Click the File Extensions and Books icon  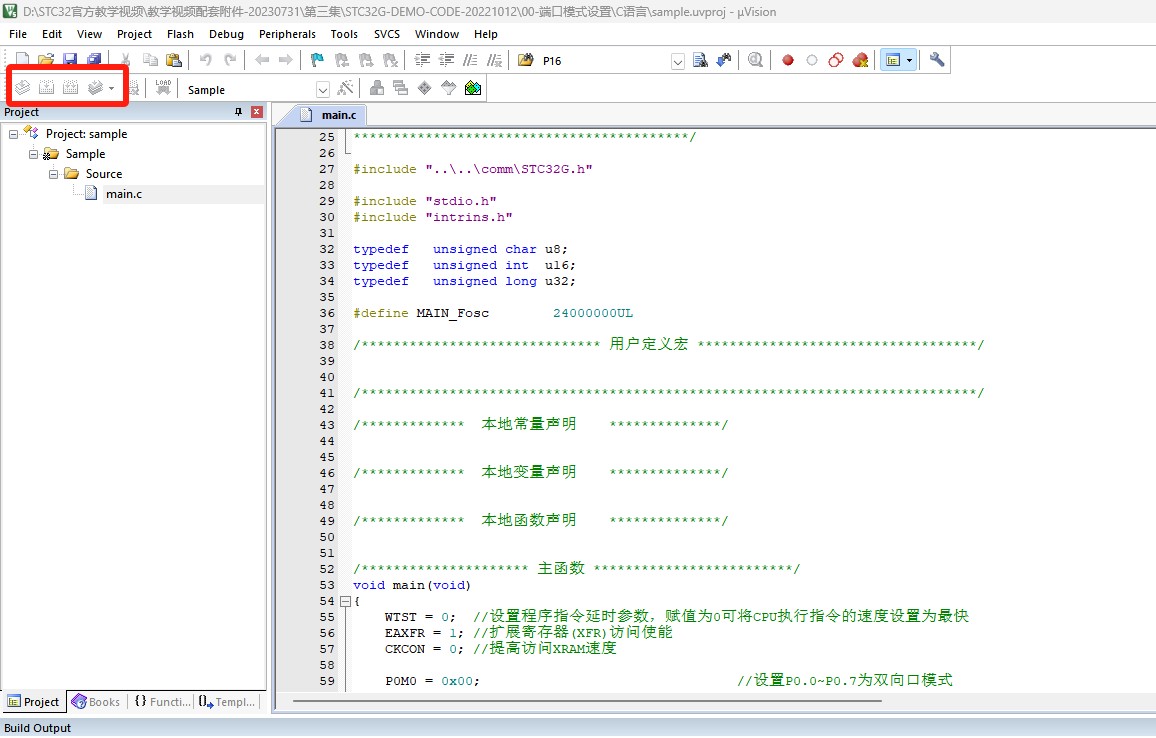(377, 88)
